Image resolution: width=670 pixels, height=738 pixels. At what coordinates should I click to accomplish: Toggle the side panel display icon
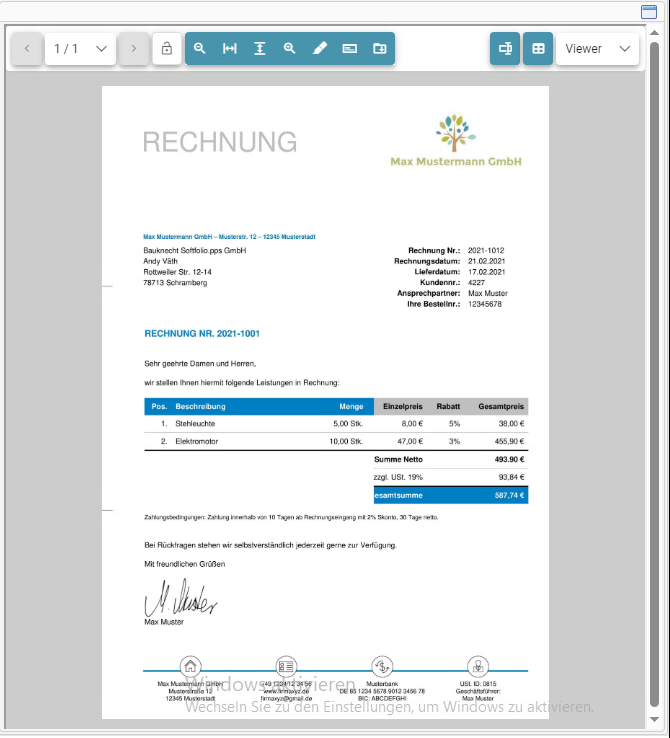point(505,48)
